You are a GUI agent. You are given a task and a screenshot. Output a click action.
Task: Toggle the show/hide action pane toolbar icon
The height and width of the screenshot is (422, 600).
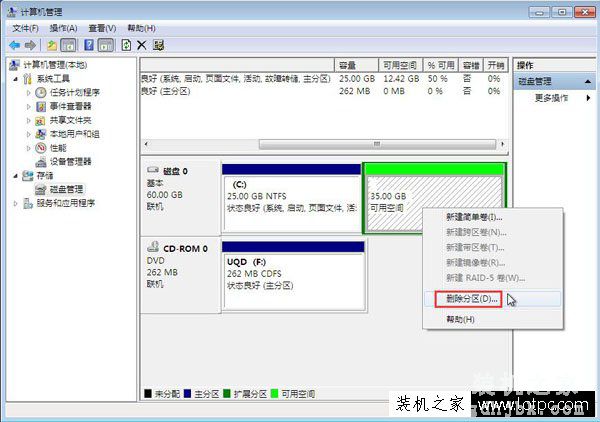point(106,46)
